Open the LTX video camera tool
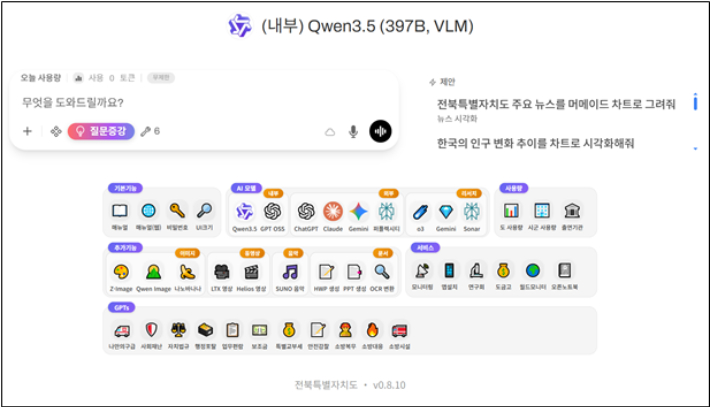The width and height of the screenshot is (710, 407). coord(221,272)
